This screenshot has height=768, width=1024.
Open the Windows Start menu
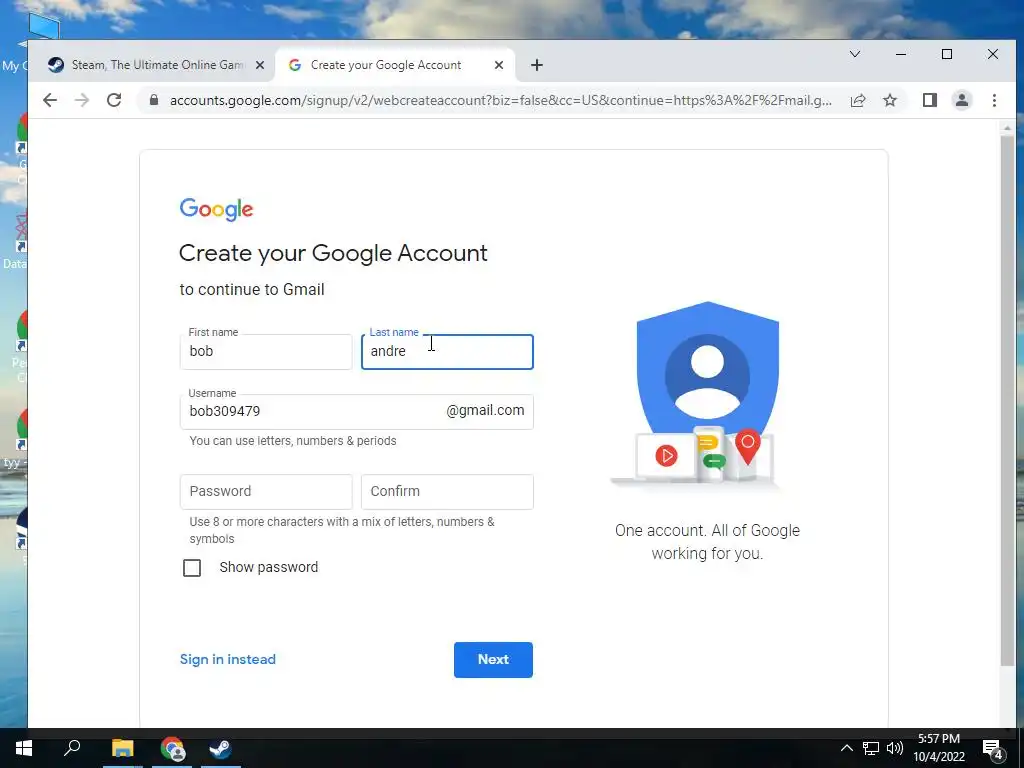(x=24, y=748)
